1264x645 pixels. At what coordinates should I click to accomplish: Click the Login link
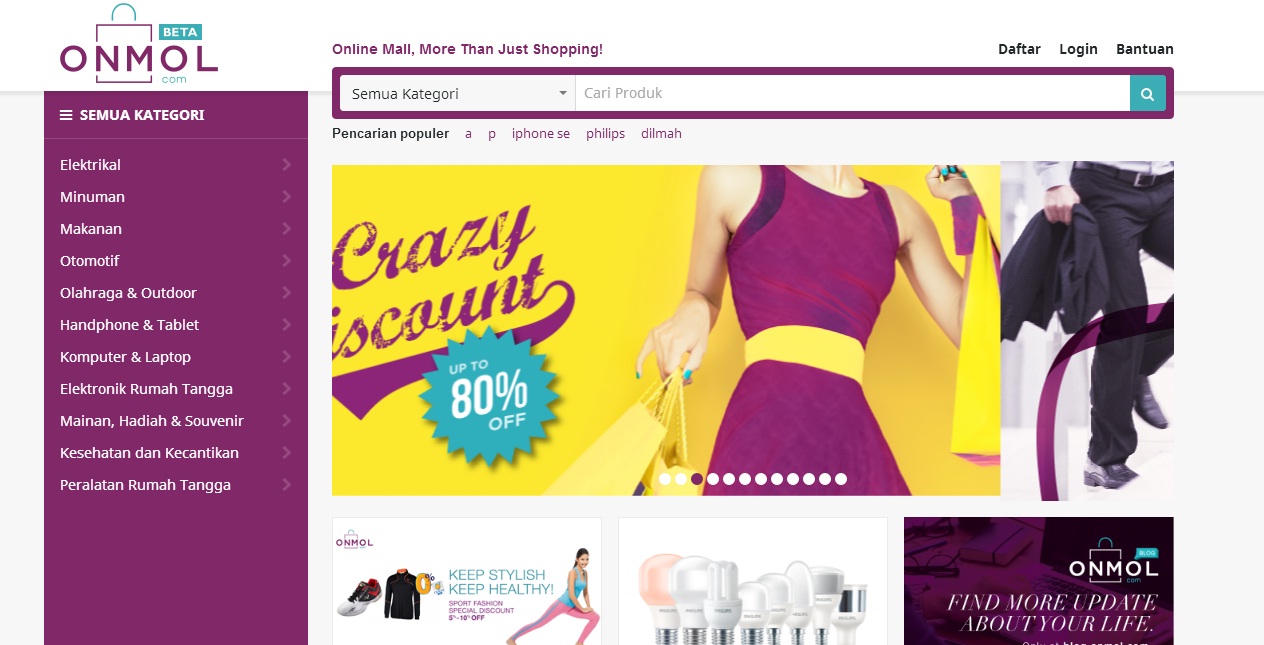[1078, 49]
